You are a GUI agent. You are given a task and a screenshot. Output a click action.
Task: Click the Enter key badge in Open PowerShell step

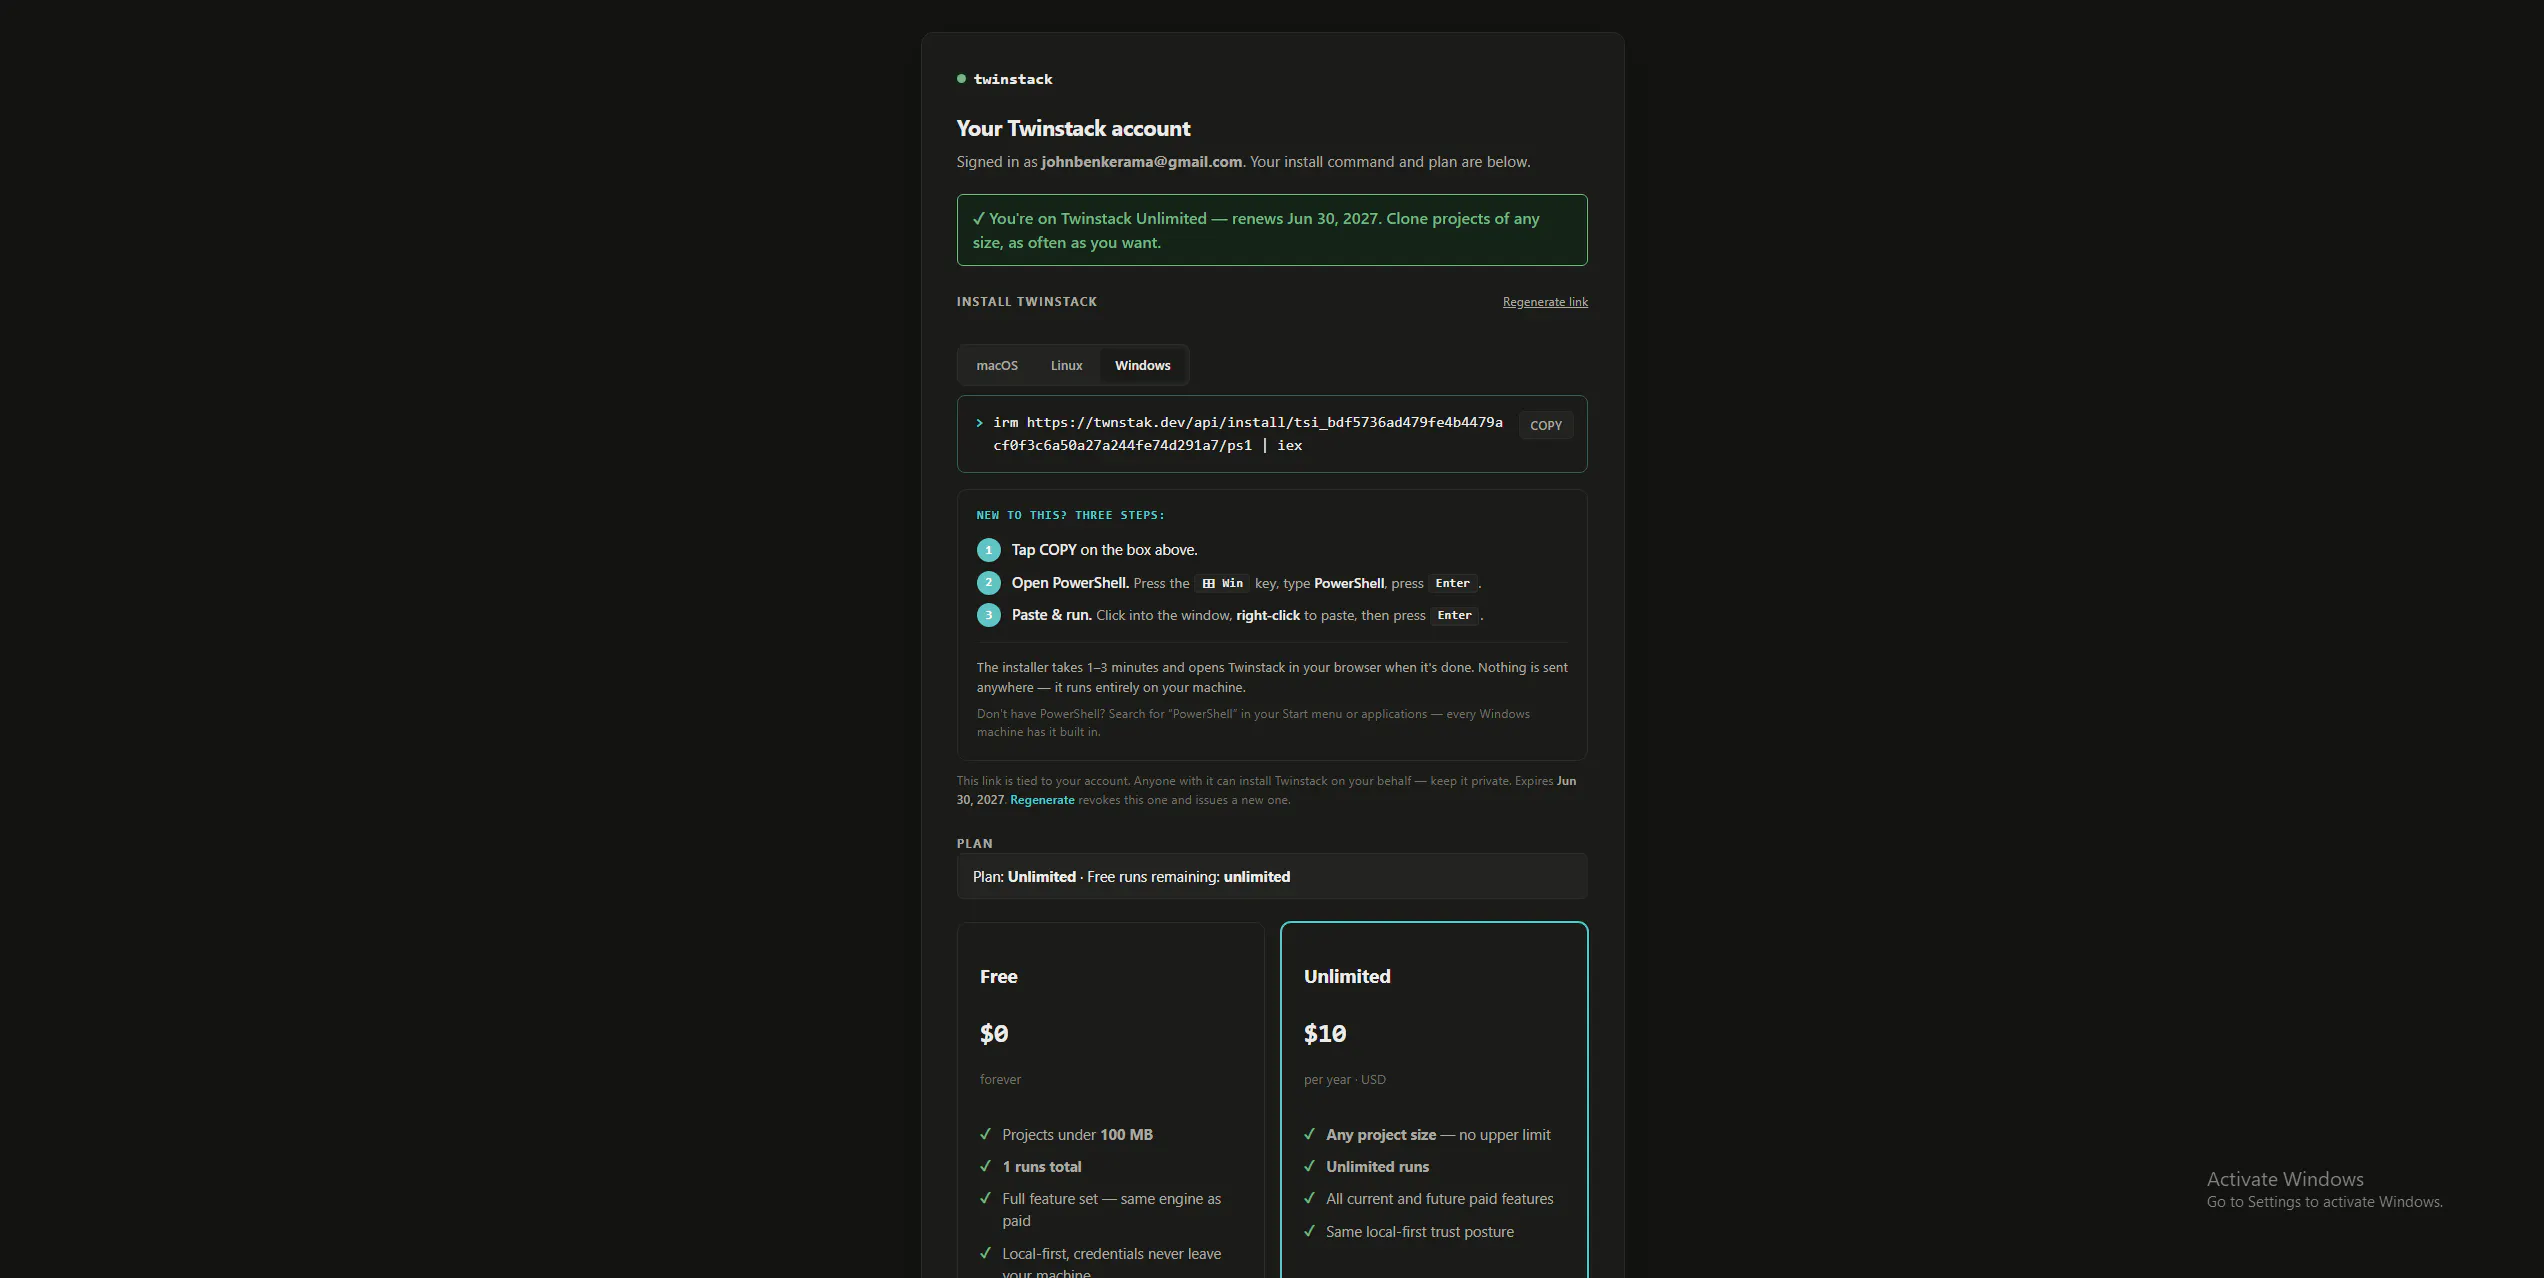[1452, 584]
